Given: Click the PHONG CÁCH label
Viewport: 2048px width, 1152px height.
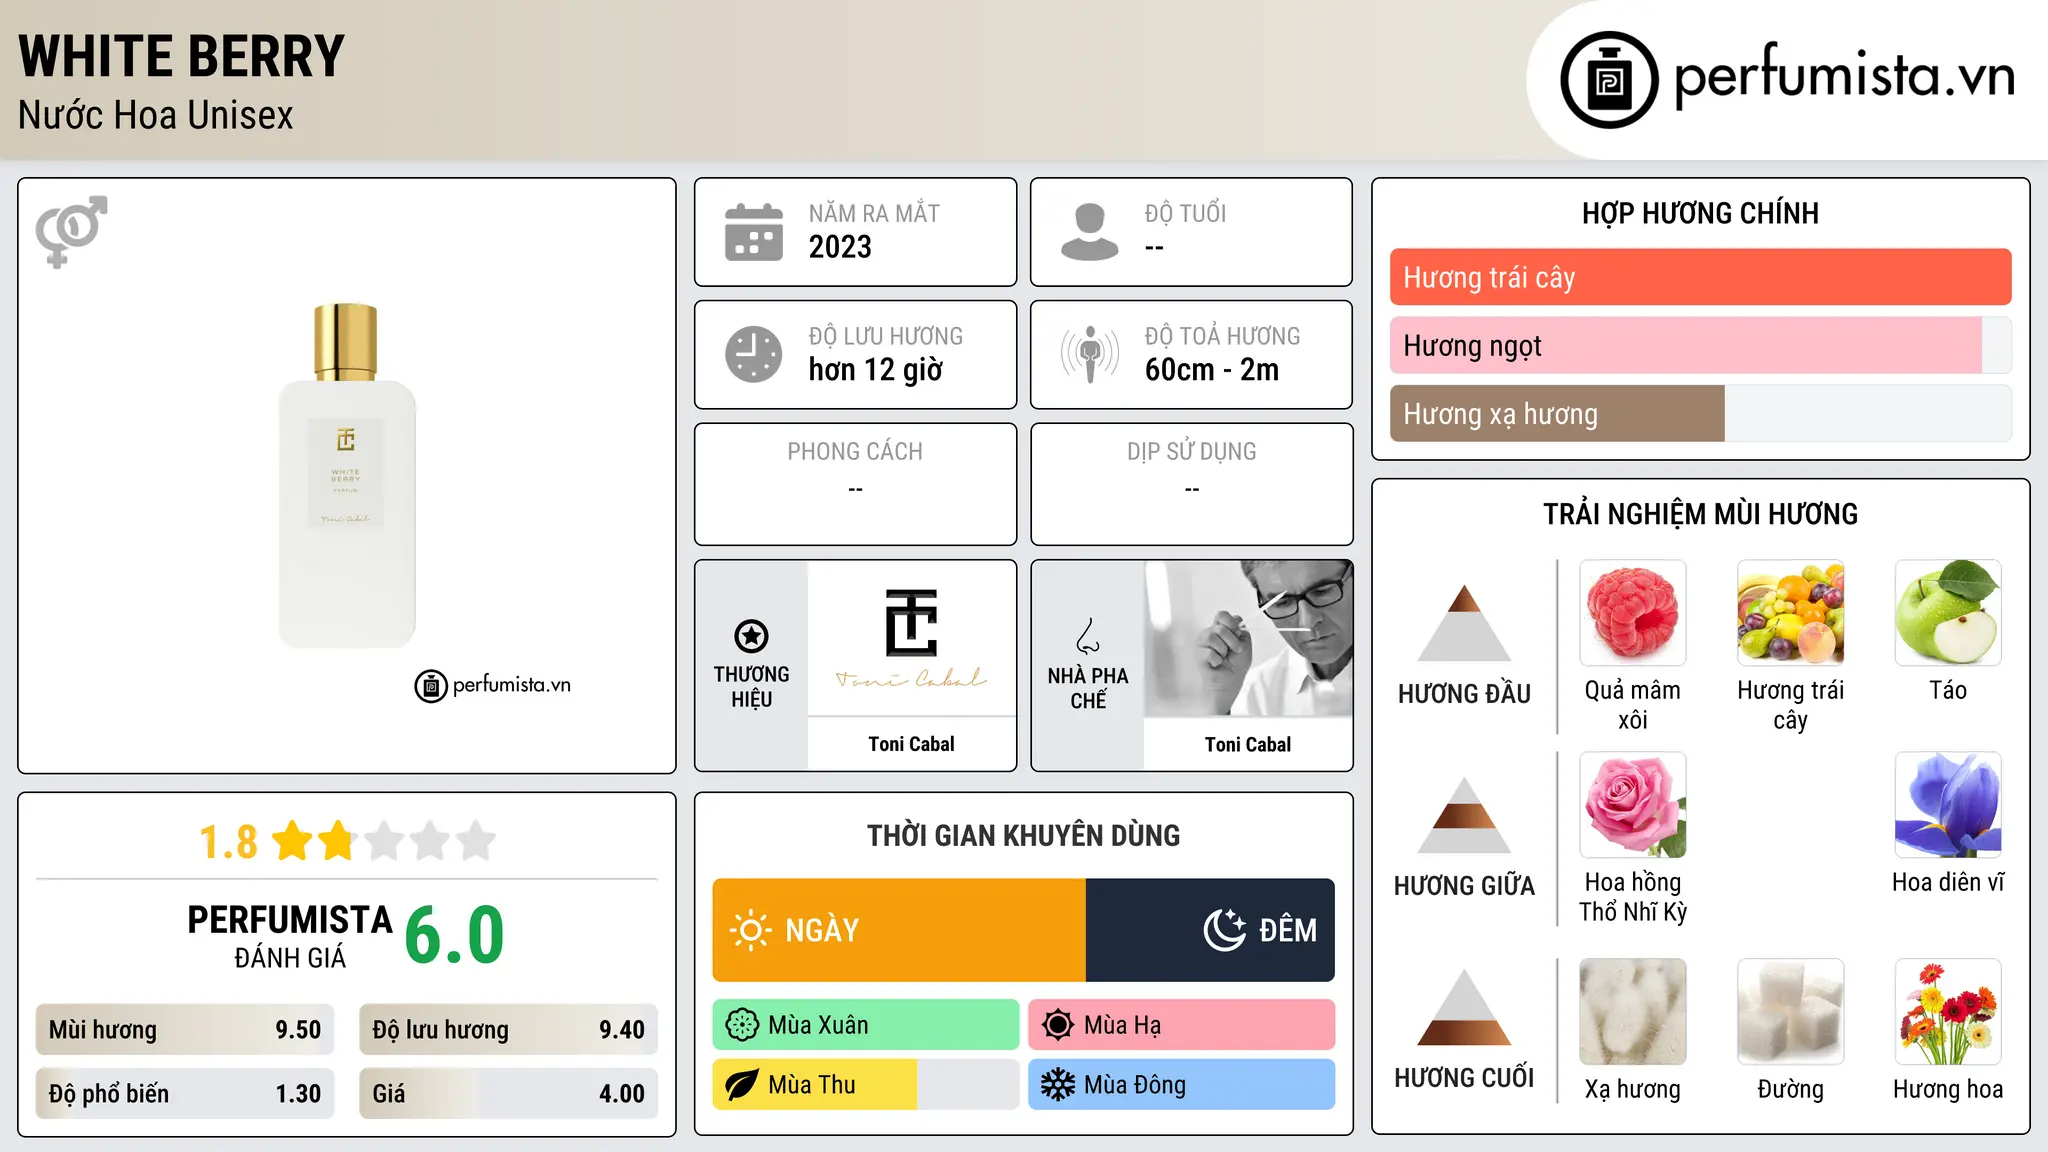Looking at the screenshot, I should coord(855,452).
